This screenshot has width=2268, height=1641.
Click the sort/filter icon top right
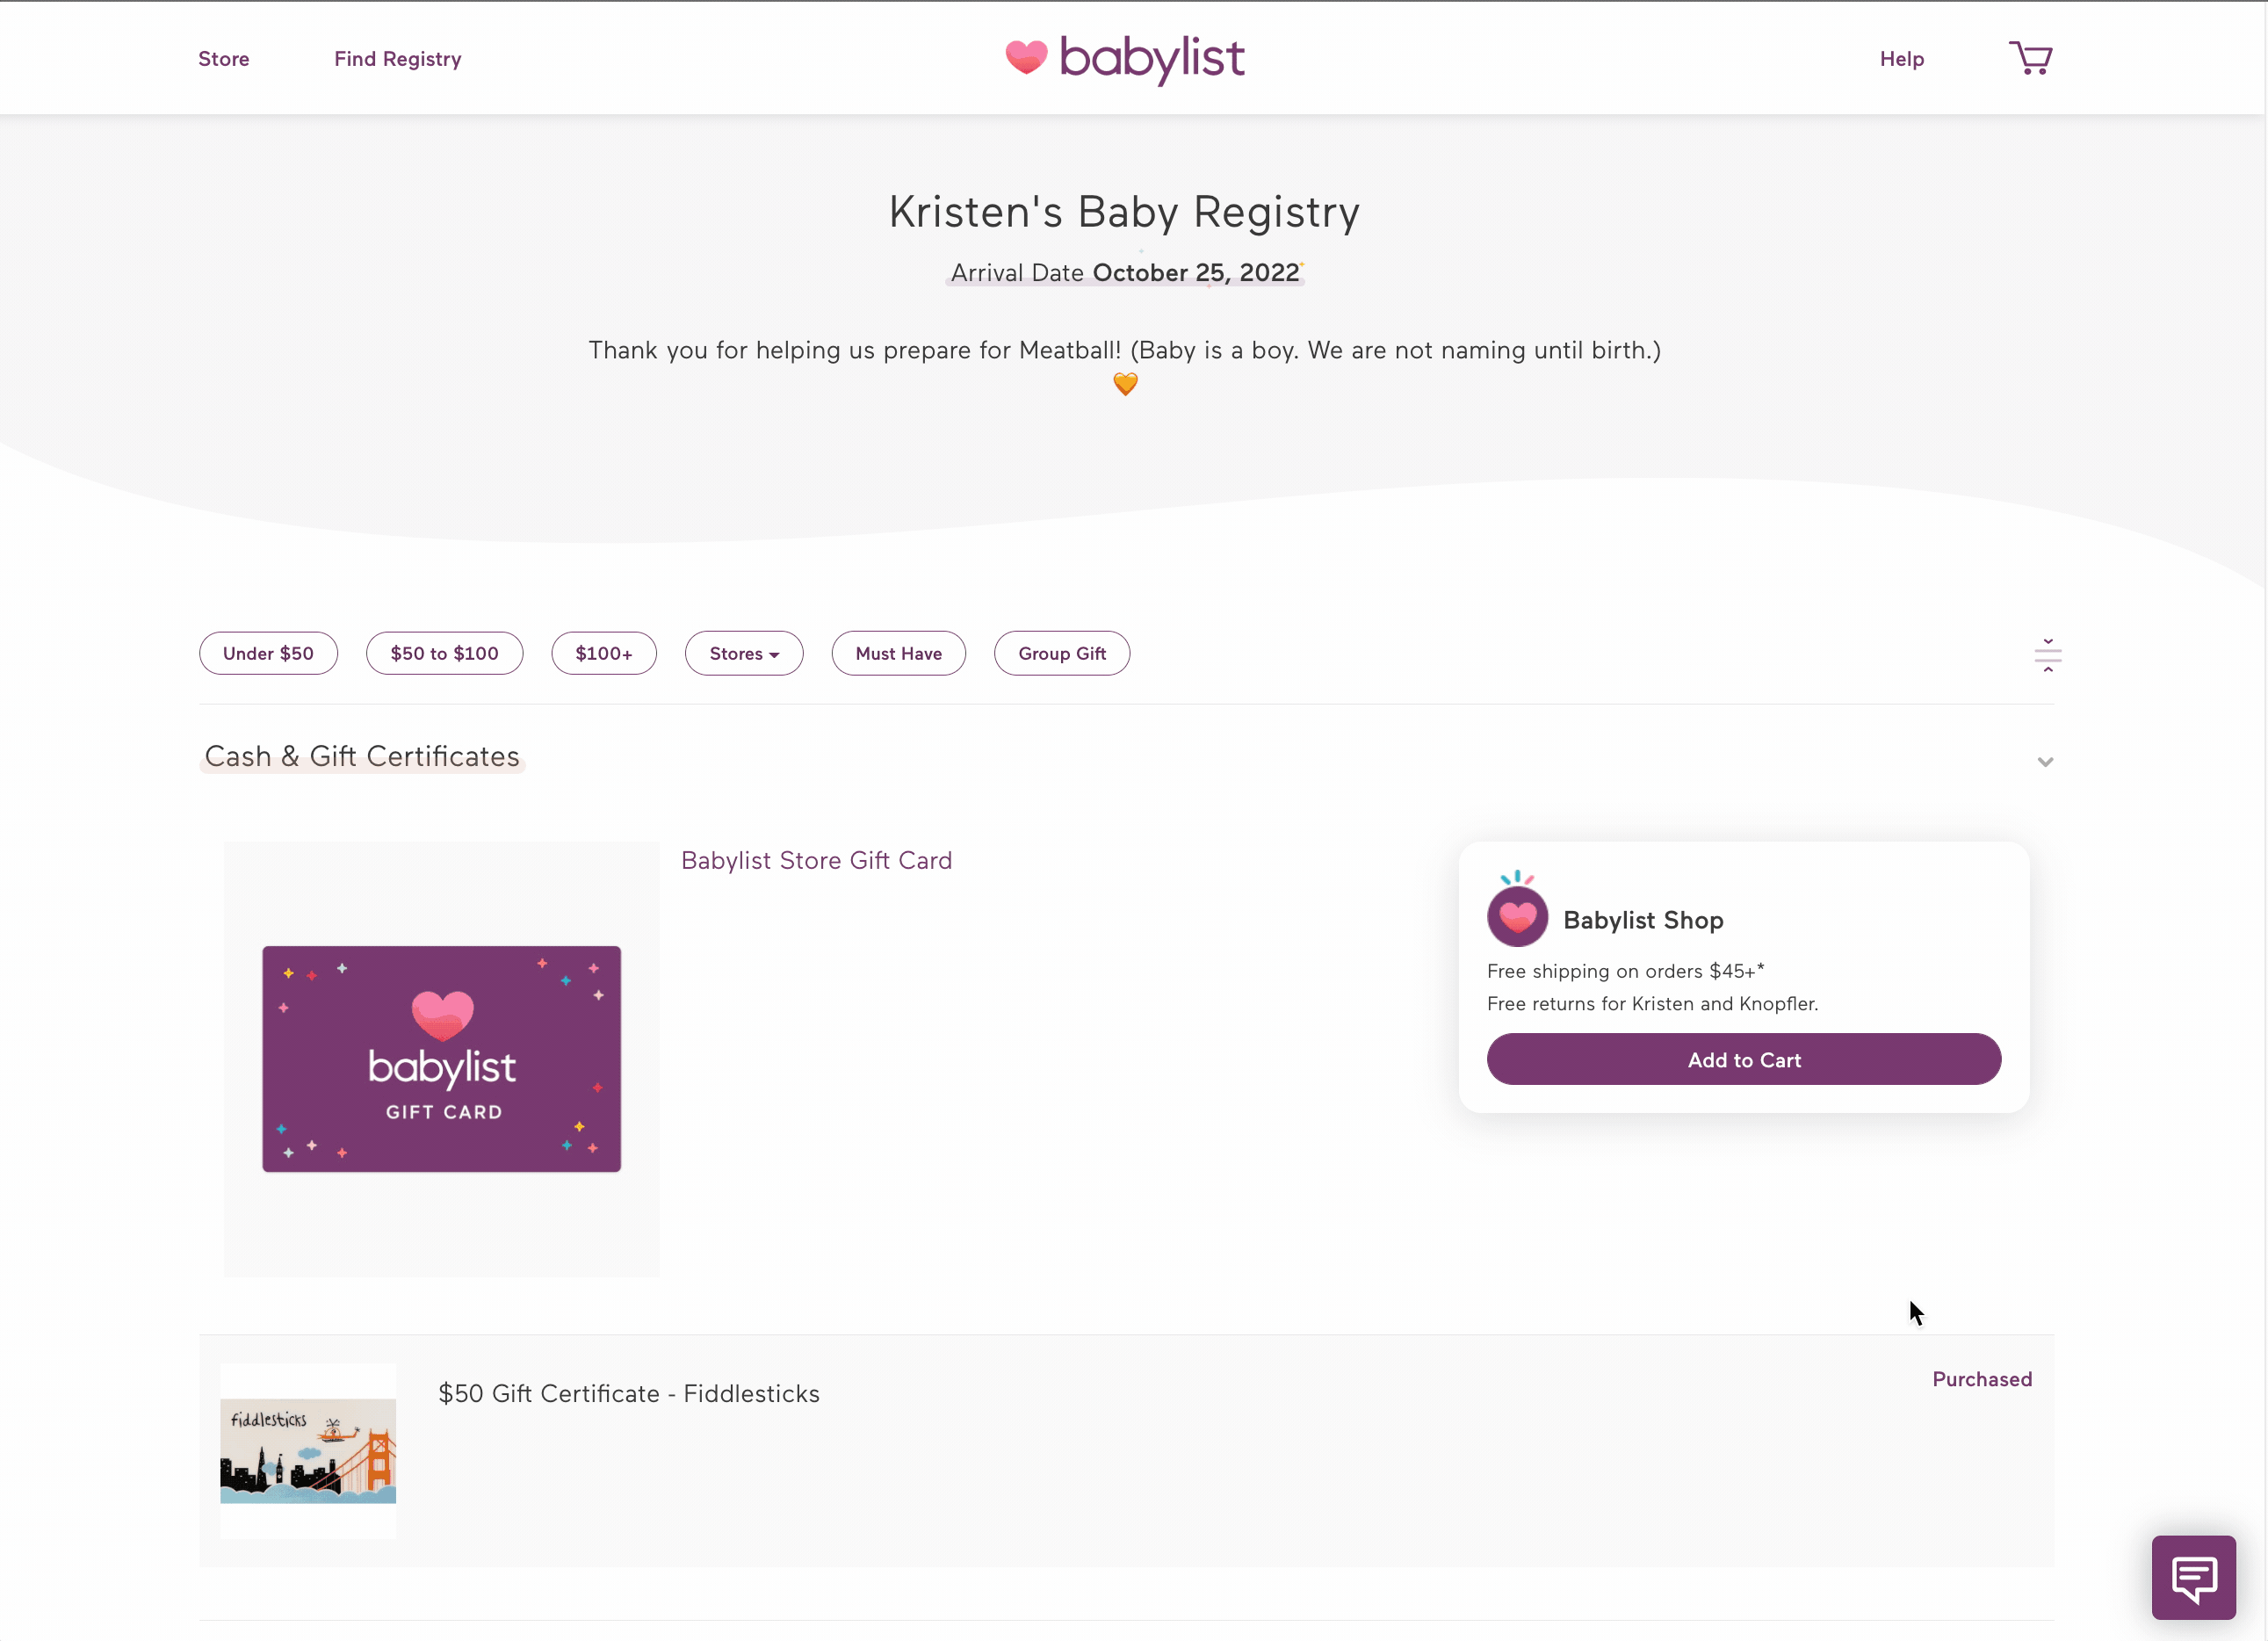(x=2046, y=655)
